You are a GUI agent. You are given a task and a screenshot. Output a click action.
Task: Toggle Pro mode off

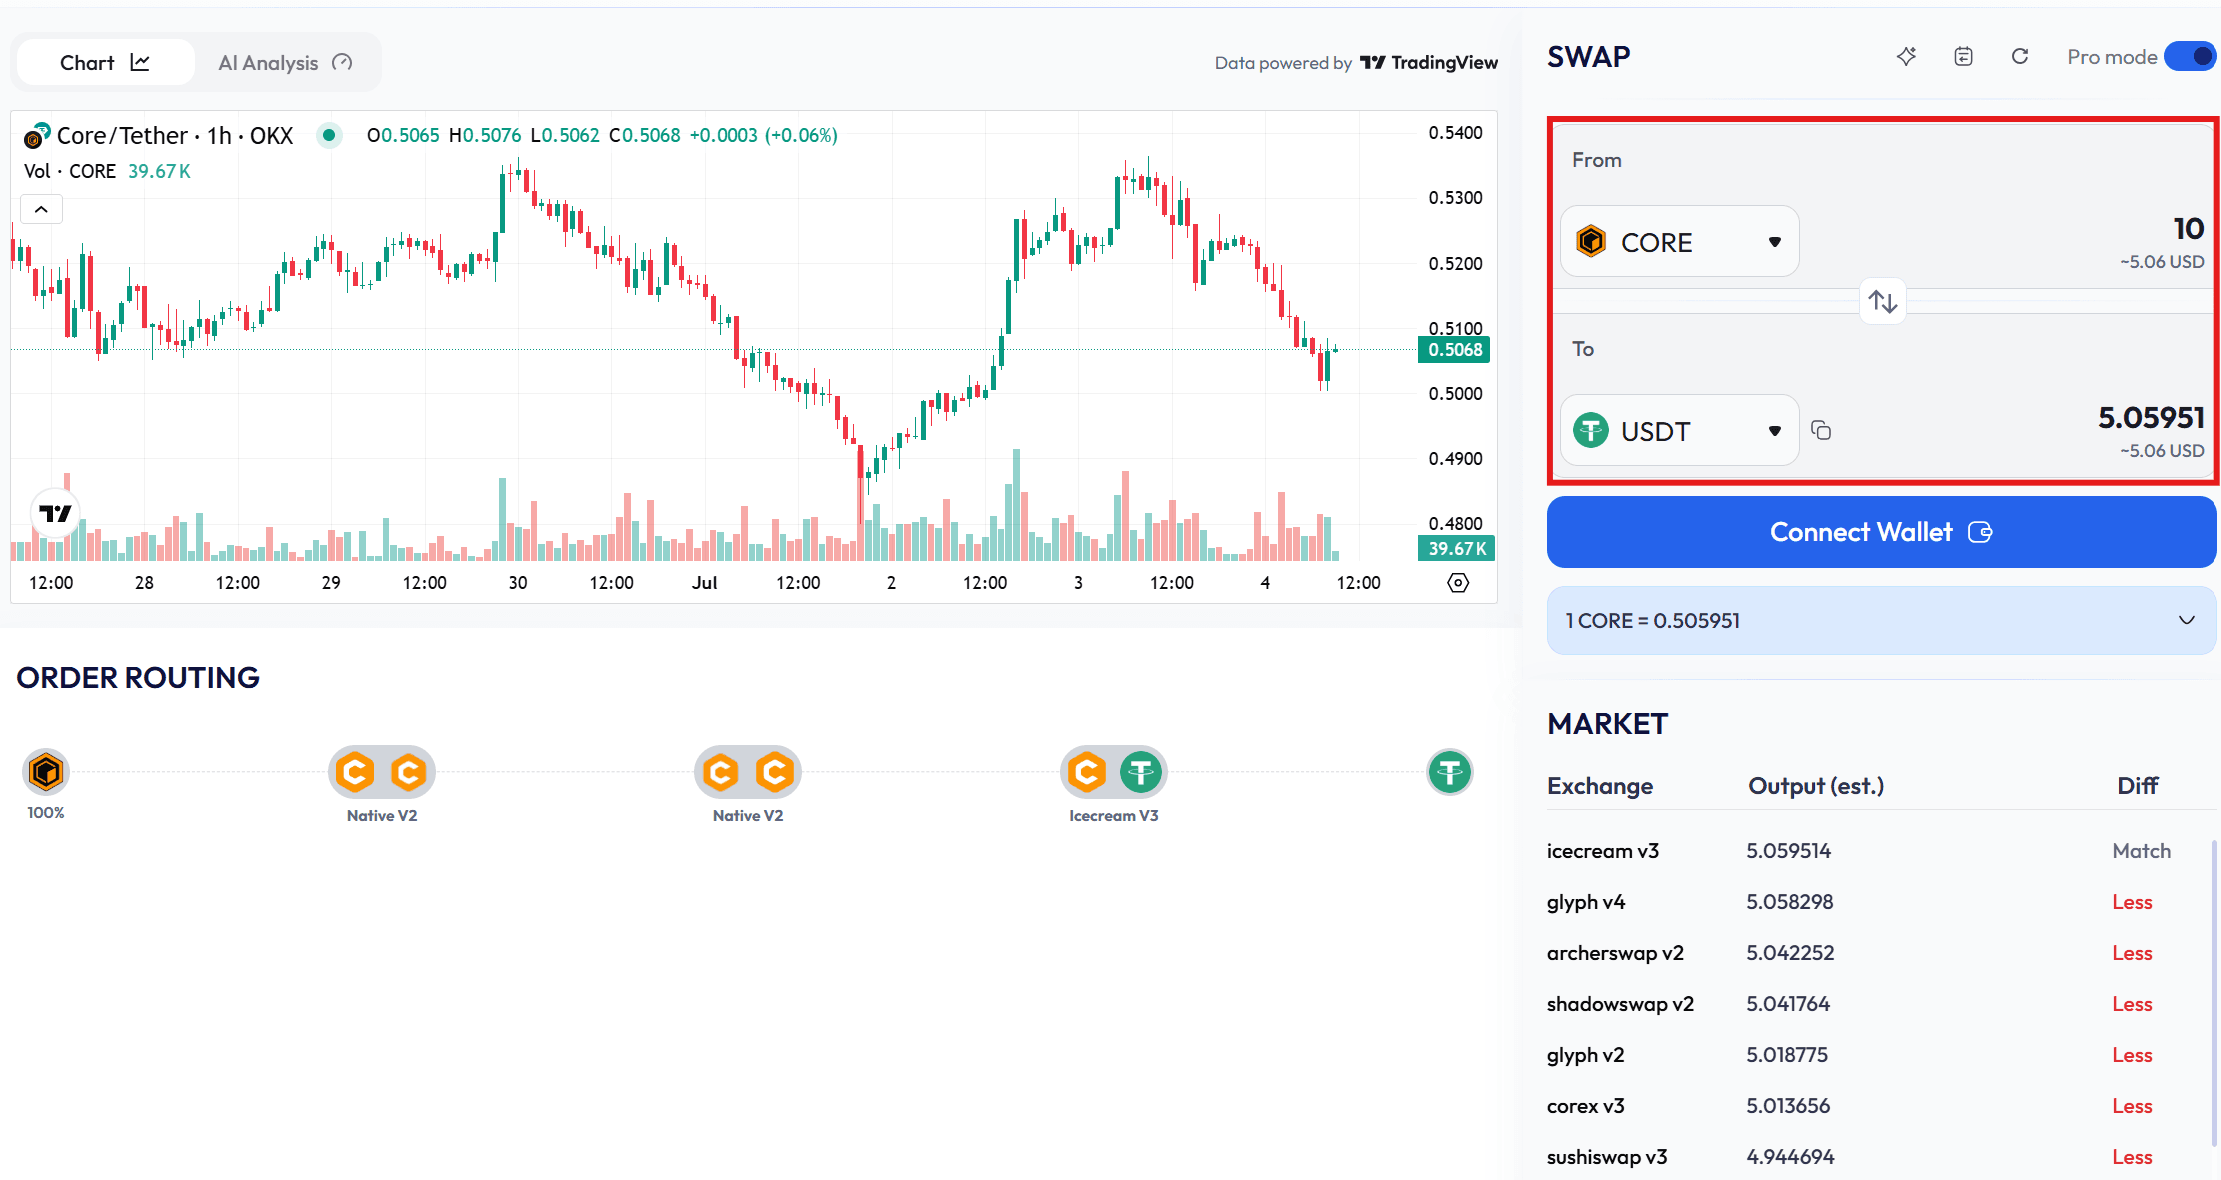(x=2189, y=57)
